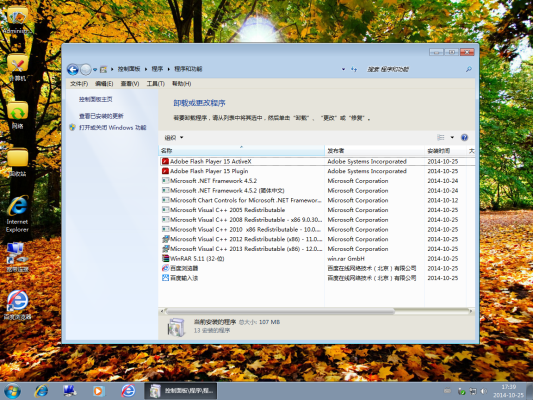The height and width of the screenshot is (400, 533).
Task: Click the Visual C++ 2012 Redistributable icon
Action: [x=165, y=239]
